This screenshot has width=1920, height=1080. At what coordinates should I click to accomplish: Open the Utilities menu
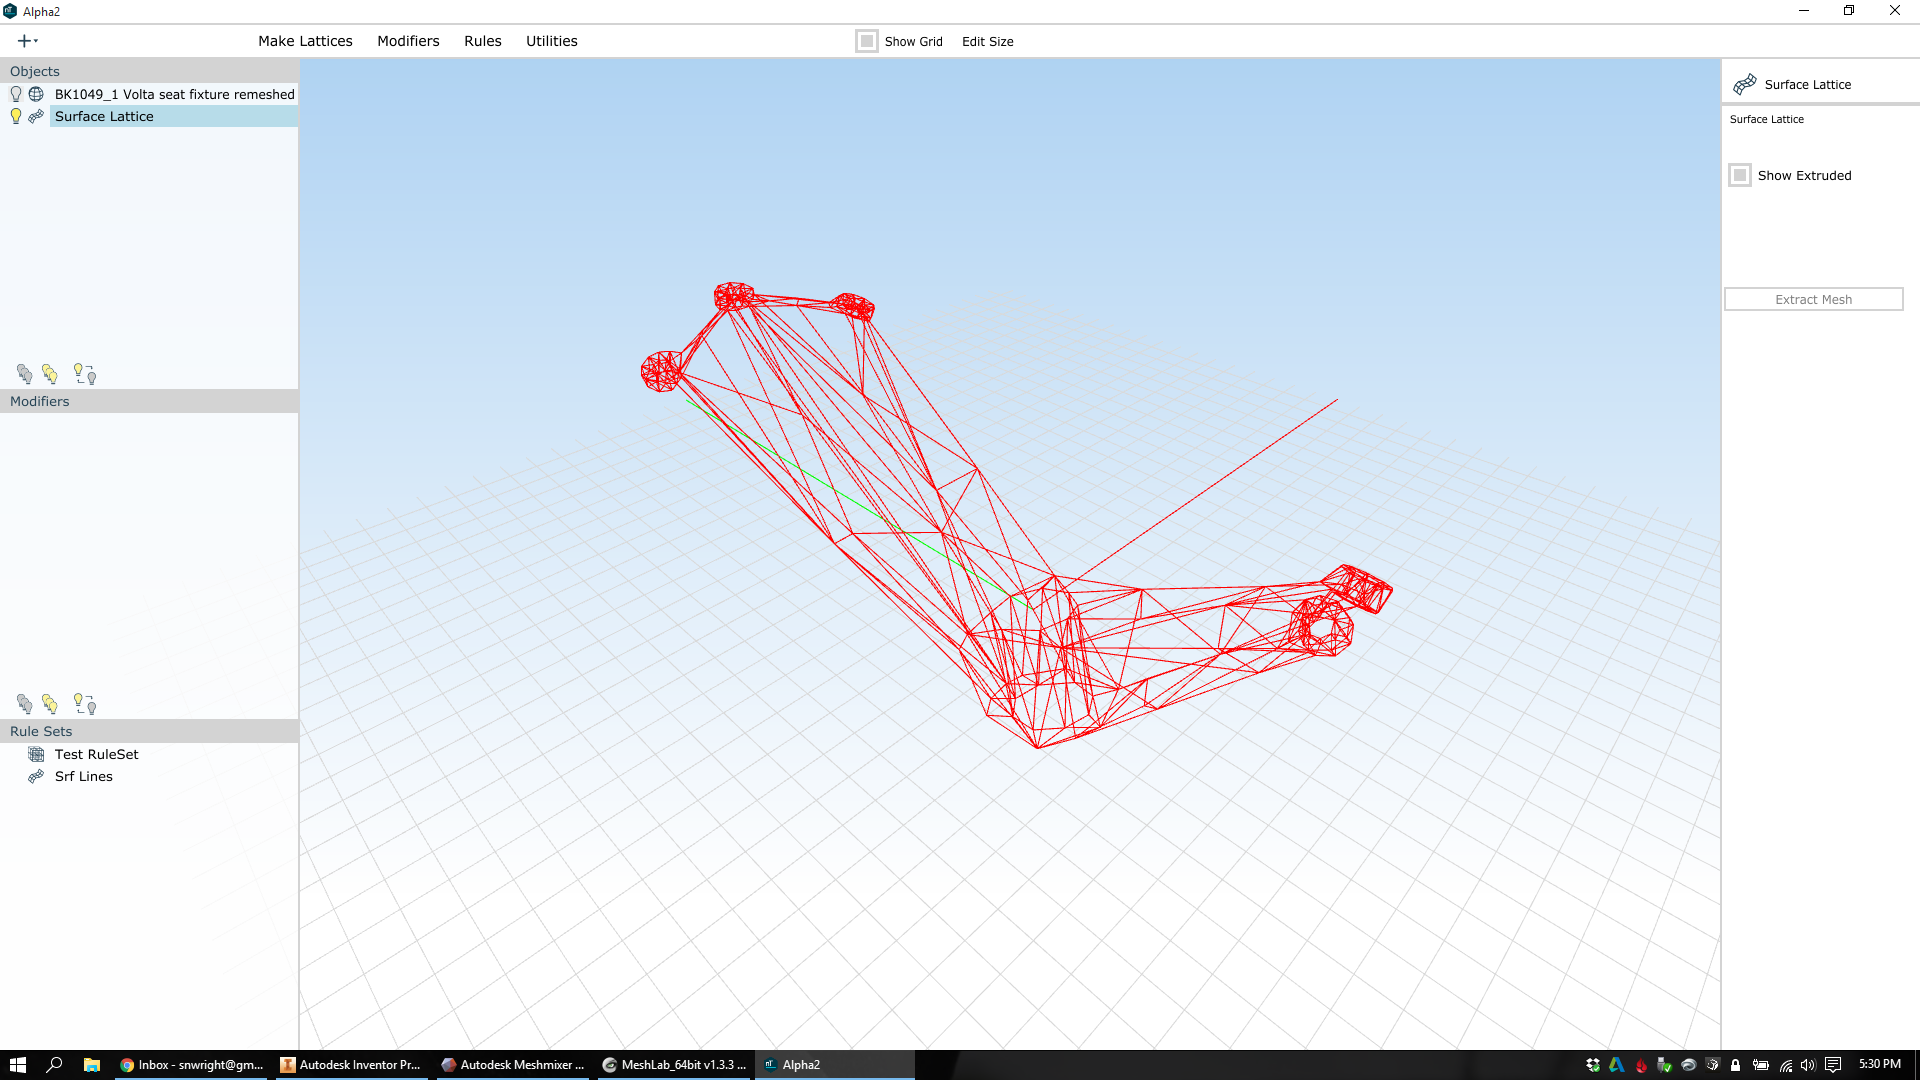(x=552, y=41)
